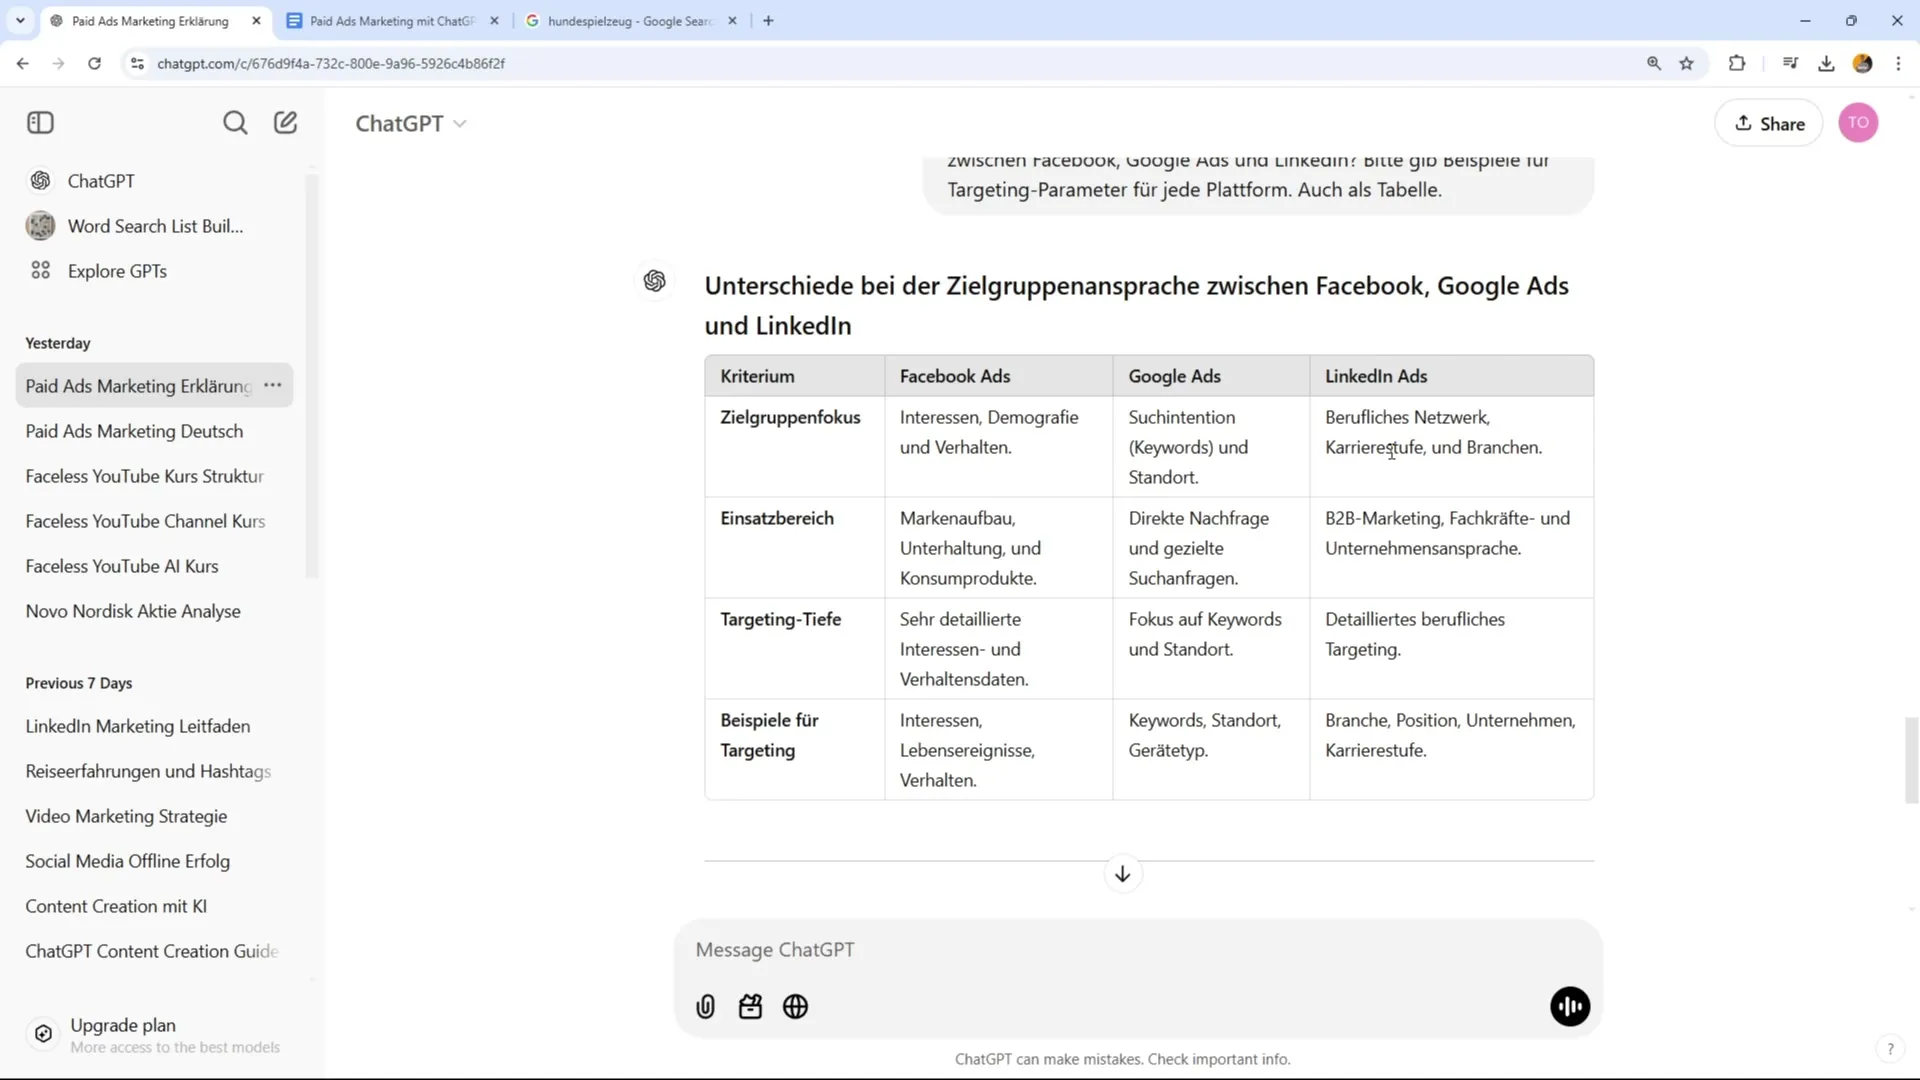The width and height of the screenshot is (1920, 1080).
Task: Open LinkedIn Marketing Leitfaden chat
Action: [x=155, y=726]
